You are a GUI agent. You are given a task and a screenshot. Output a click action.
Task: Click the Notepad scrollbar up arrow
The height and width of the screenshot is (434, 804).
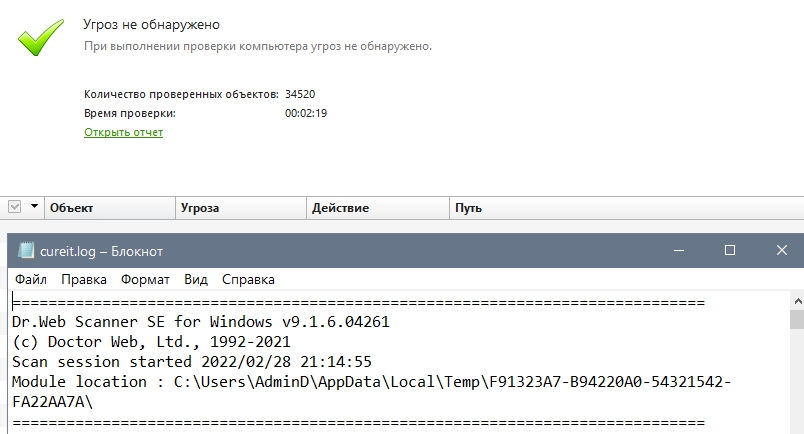click(797, 301)
